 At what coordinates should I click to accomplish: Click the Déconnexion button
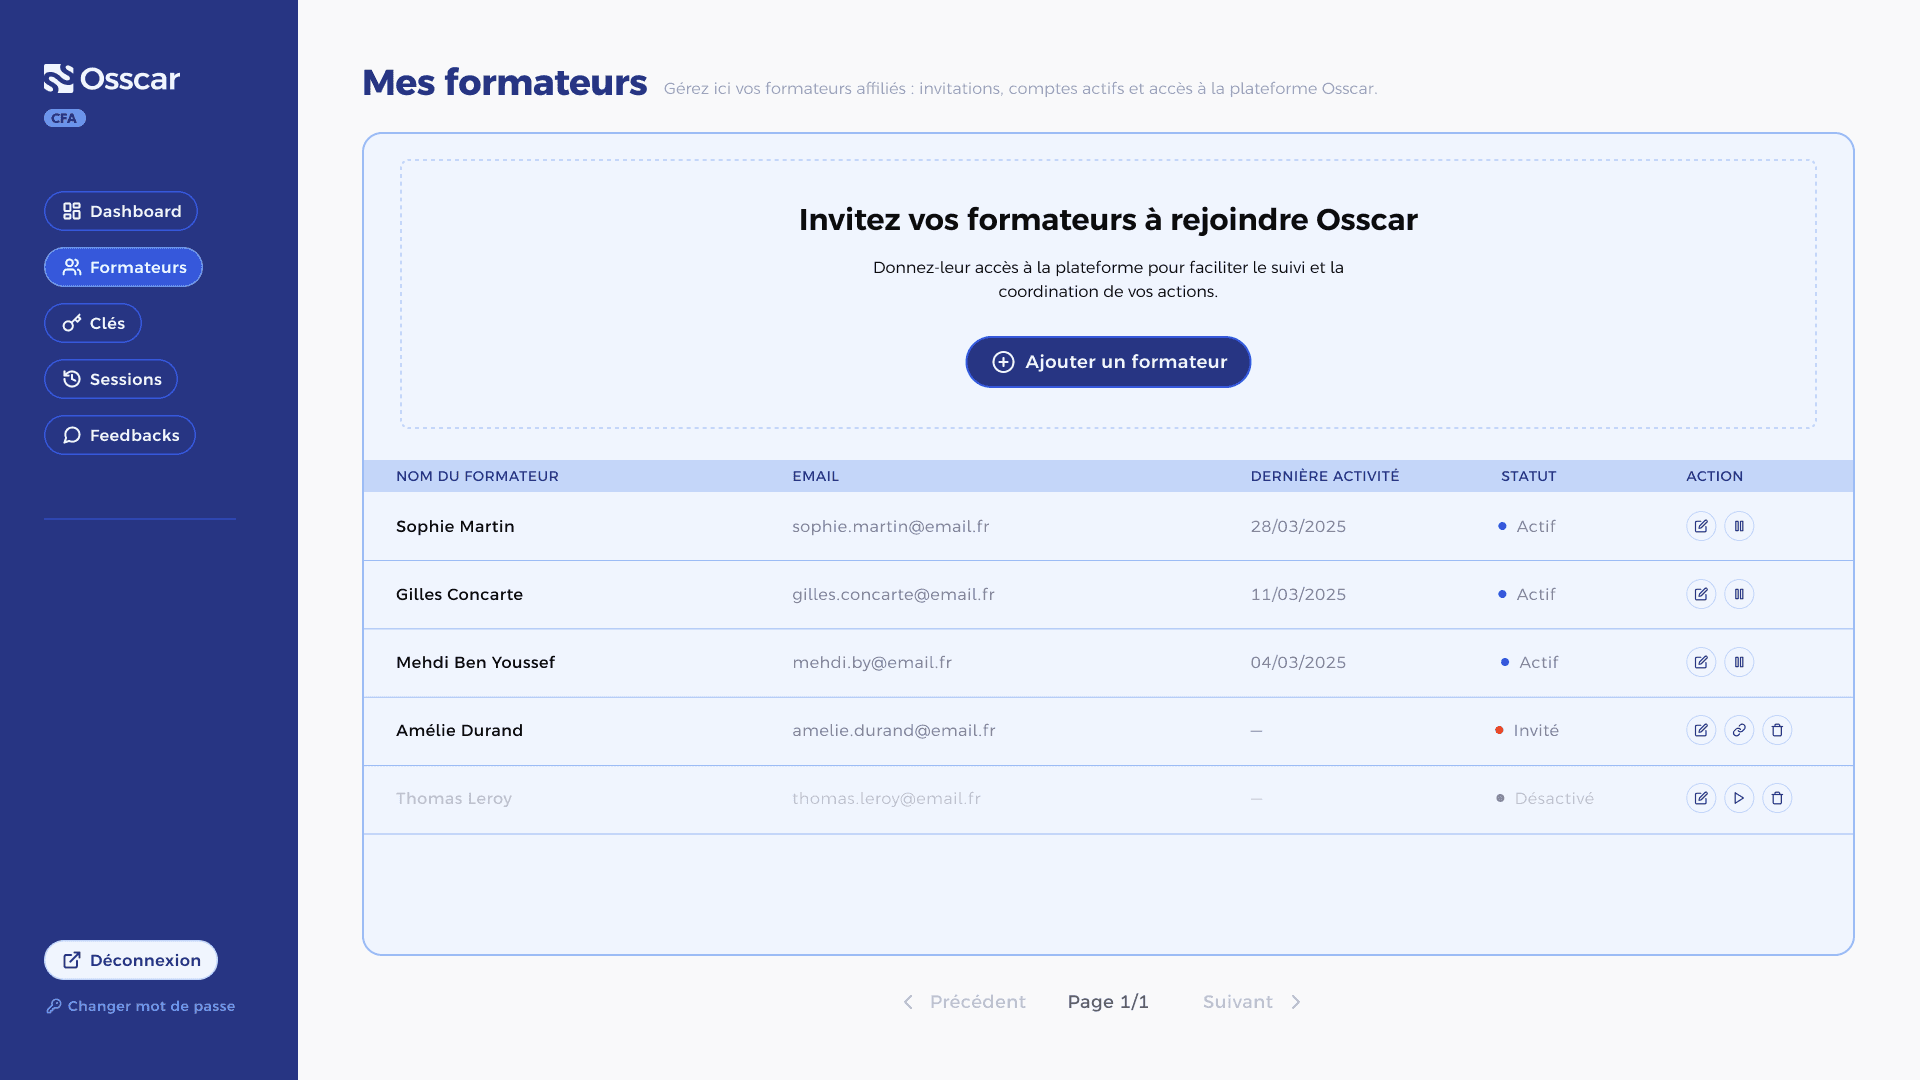[131, 960]
